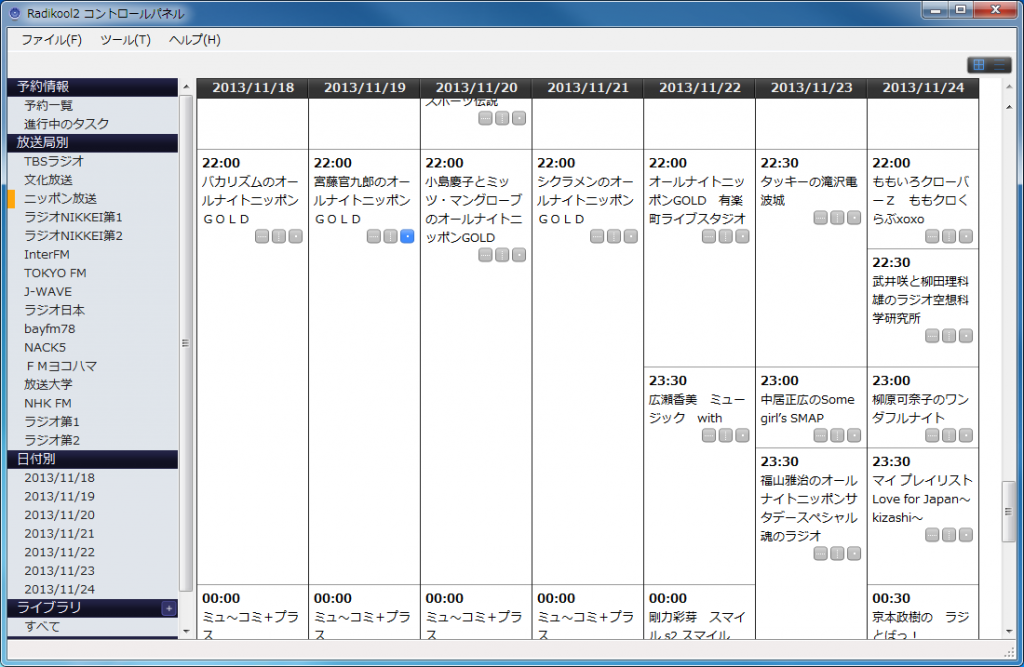Open 予約一覧 in sidebar
Screen dimensions: 1024x667
point(49,105)
